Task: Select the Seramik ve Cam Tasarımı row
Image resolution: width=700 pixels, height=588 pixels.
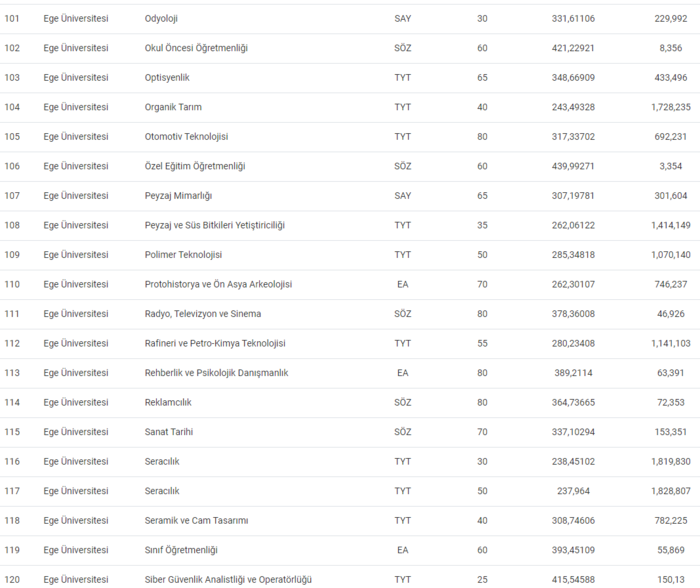Action: (x=196, y=520)
